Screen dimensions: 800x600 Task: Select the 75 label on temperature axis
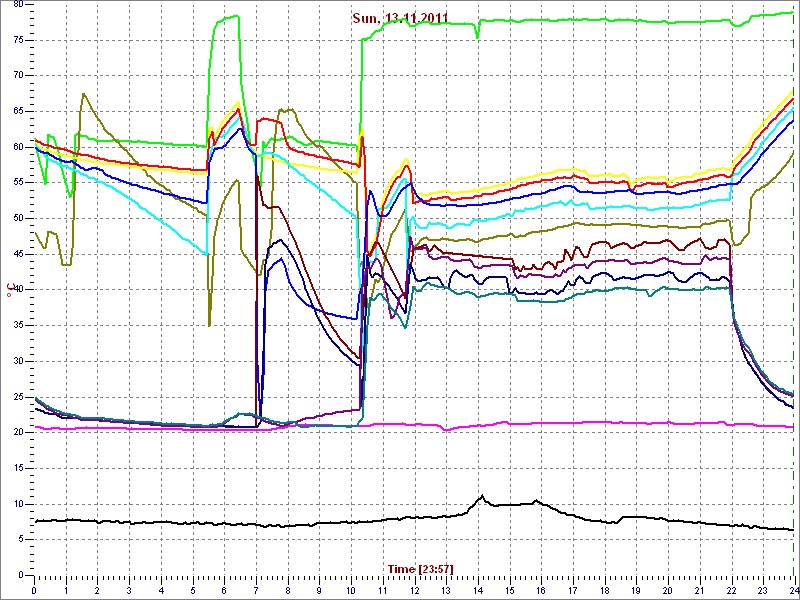[x=16, y=40]
